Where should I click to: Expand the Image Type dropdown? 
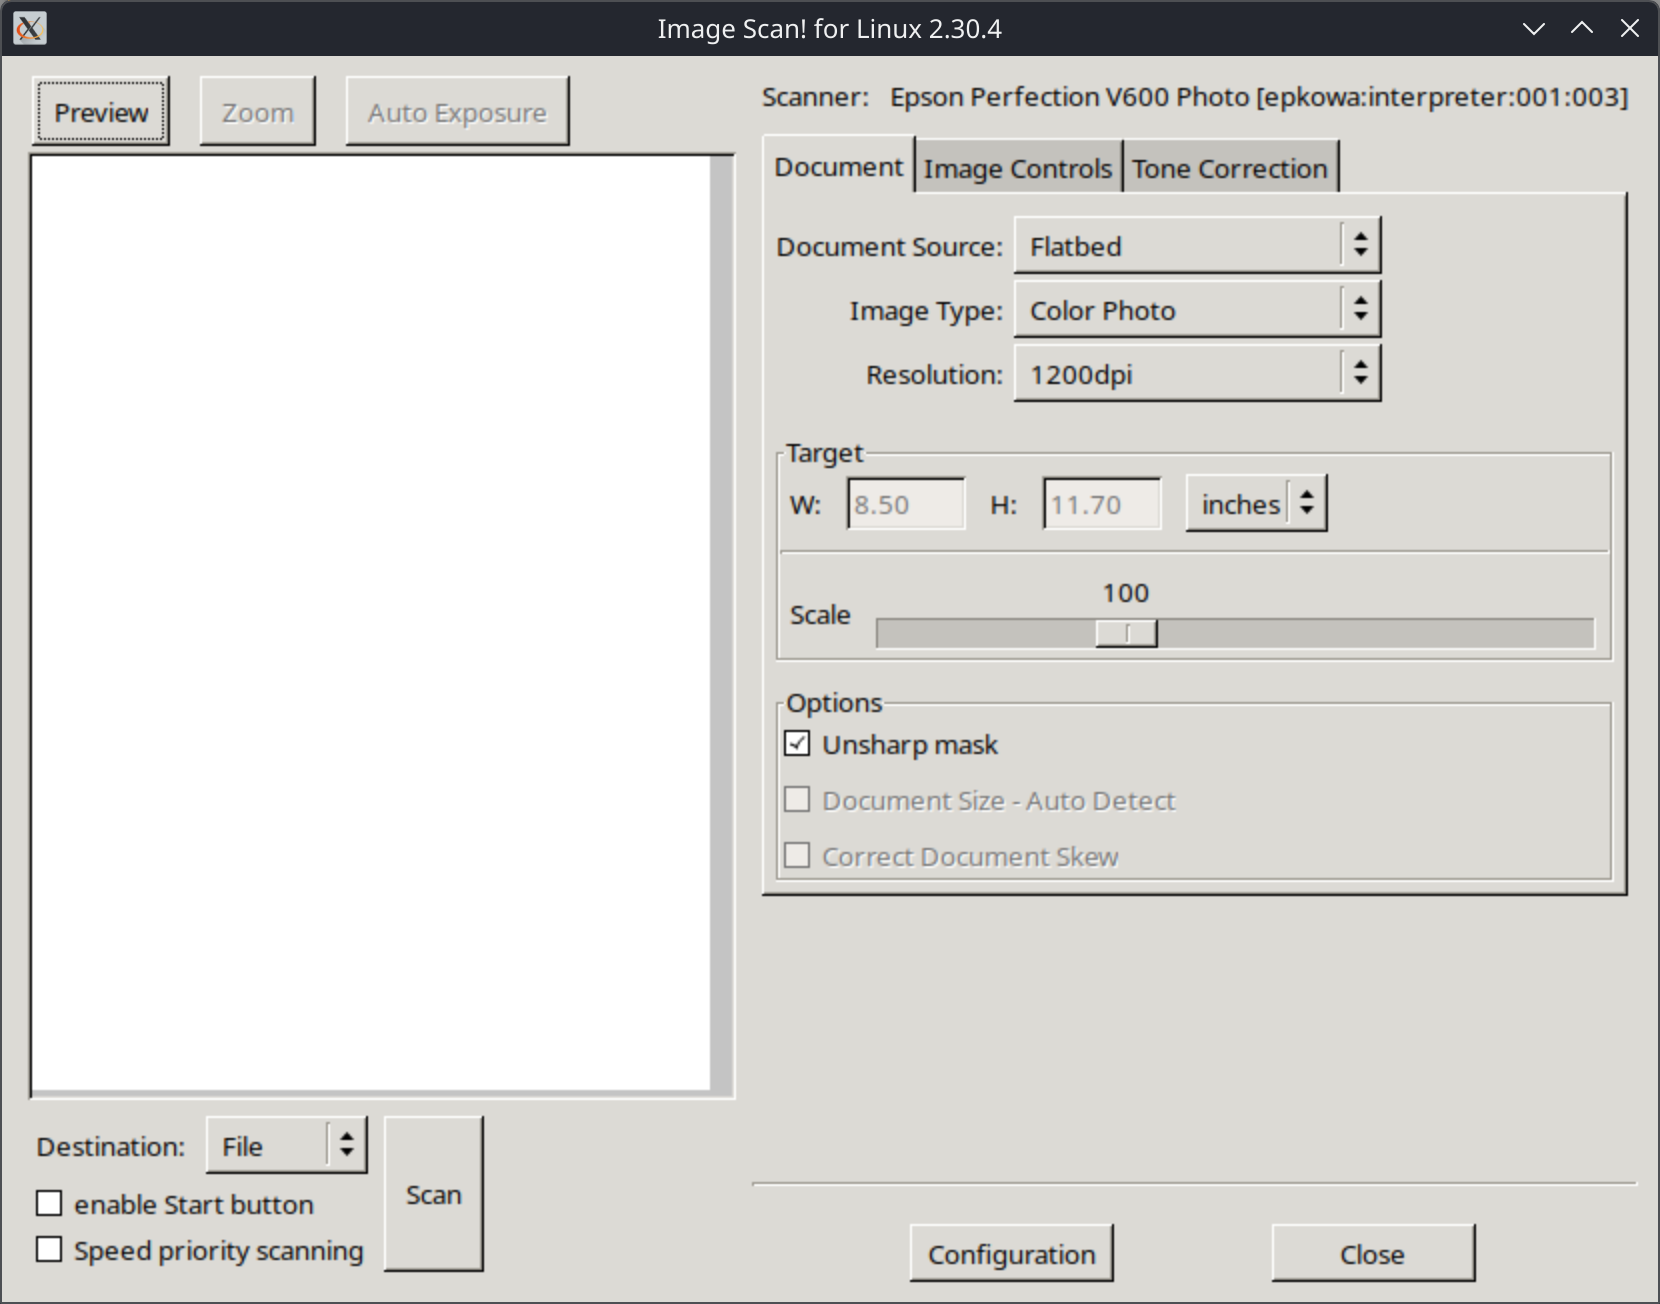[1197, 310]
